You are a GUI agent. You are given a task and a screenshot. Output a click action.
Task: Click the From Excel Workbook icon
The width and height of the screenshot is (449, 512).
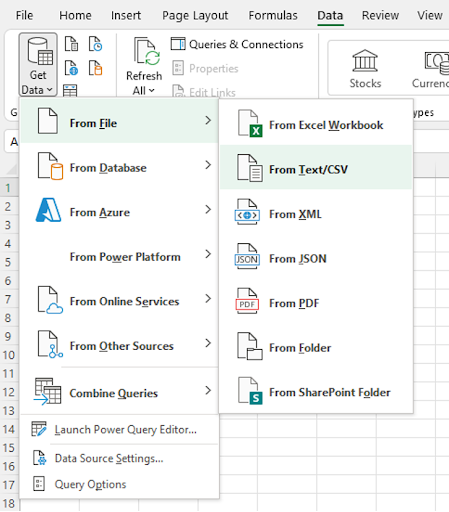(250, 123)
